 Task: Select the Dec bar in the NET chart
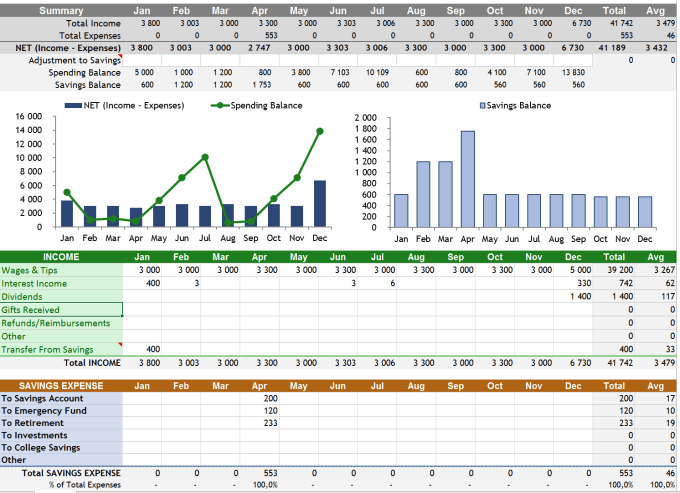tap(320, 204)
